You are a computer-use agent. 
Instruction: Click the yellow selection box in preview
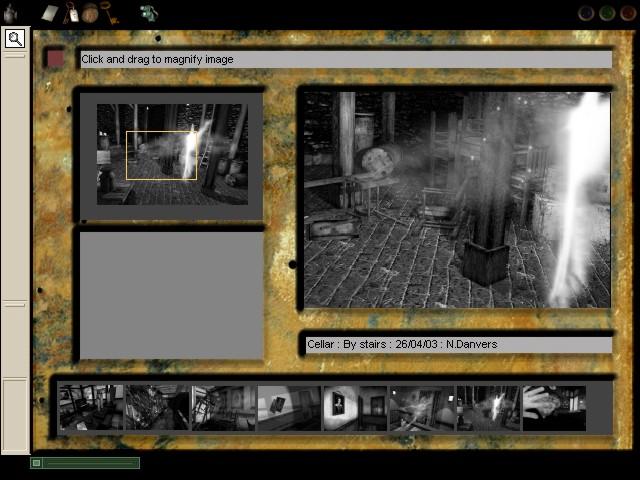[x=161, y=155]
